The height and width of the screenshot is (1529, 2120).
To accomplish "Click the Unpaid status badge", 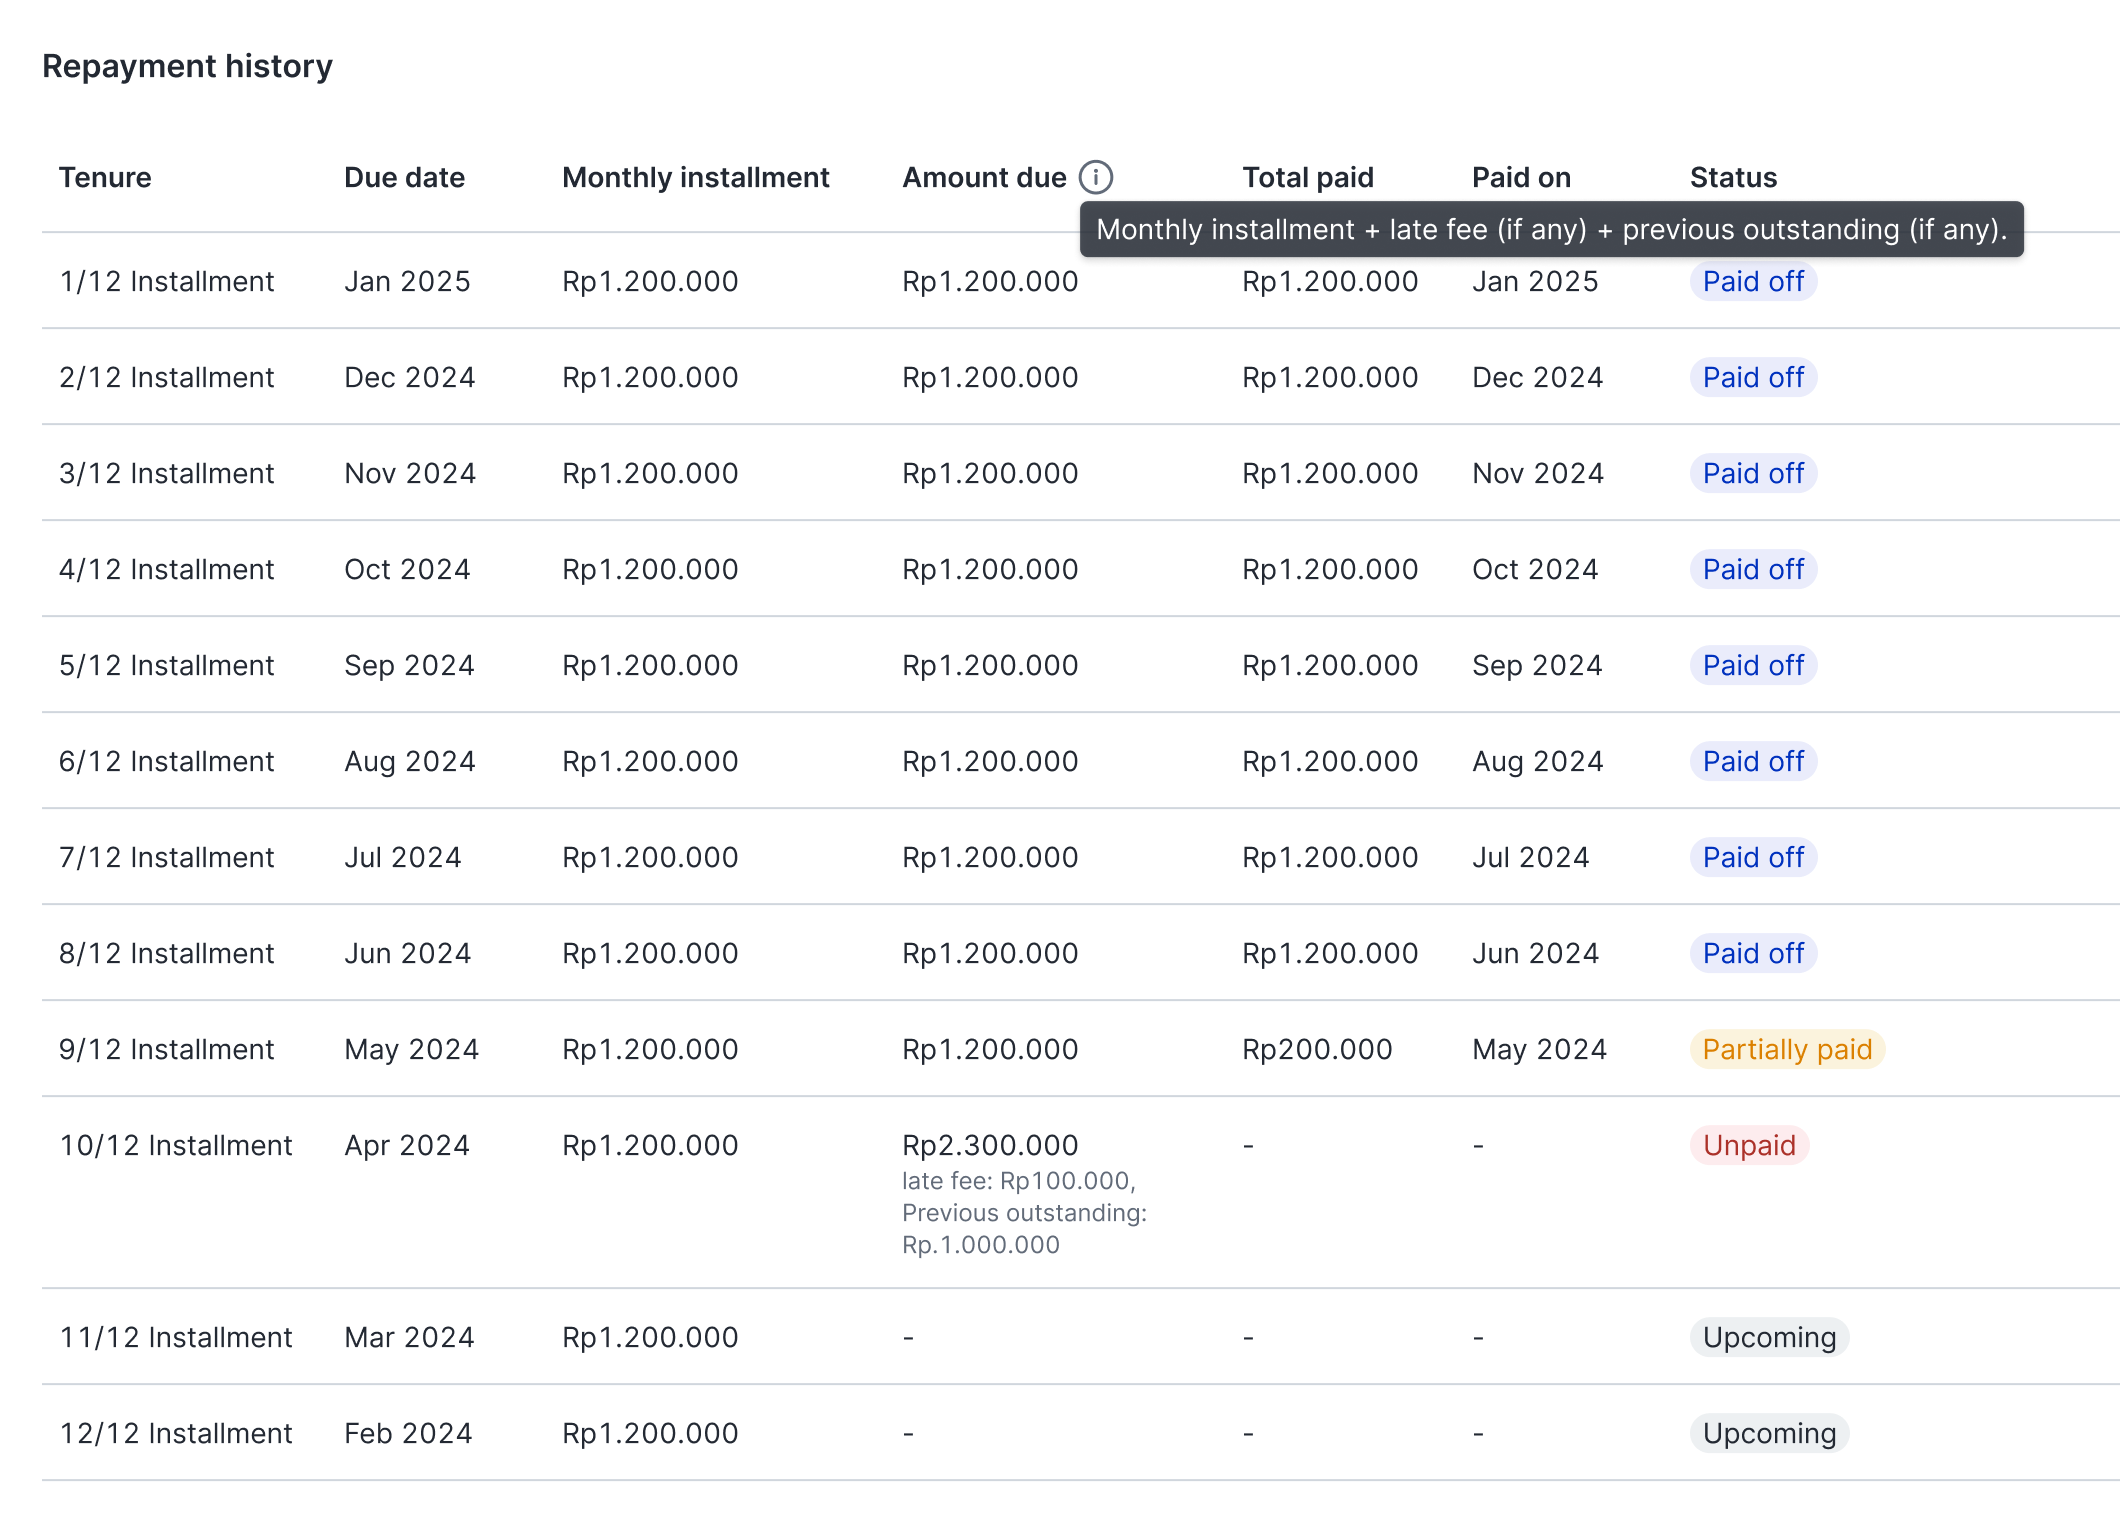I will (1749, 1145).
